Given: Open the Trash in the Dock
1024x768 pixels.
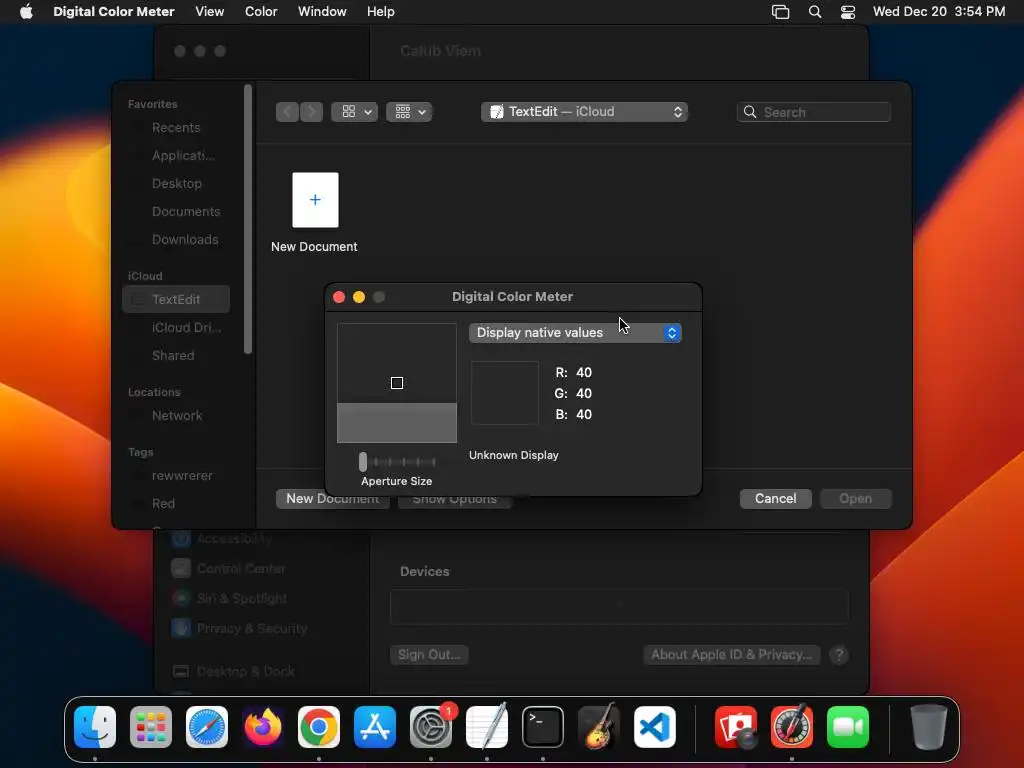Looking at the screenshot, I should click(929, 727).
